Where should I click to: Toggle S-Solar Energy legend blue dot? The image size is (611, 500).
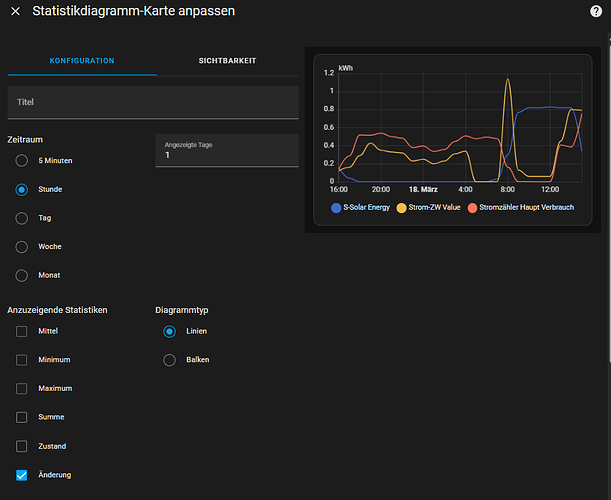coord(336,208)
